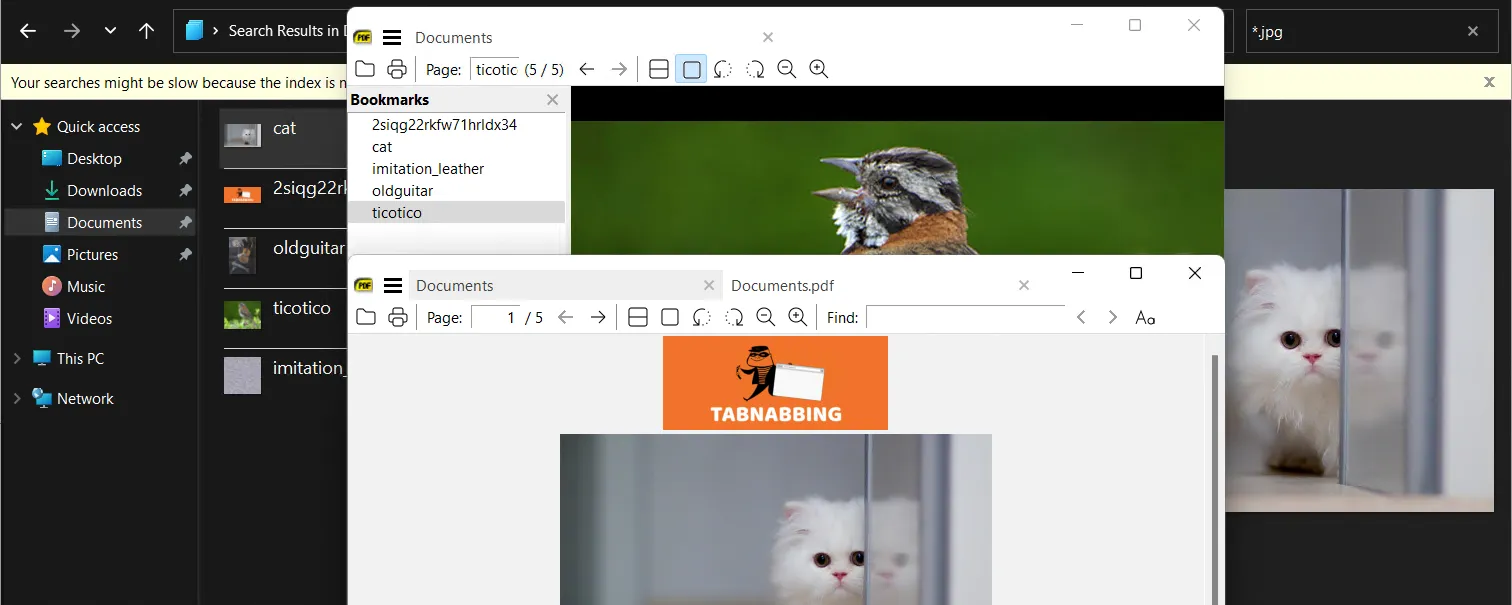
Task: Rotate left in the Bookmarks window toolbar
Action: tap(723, 69)
